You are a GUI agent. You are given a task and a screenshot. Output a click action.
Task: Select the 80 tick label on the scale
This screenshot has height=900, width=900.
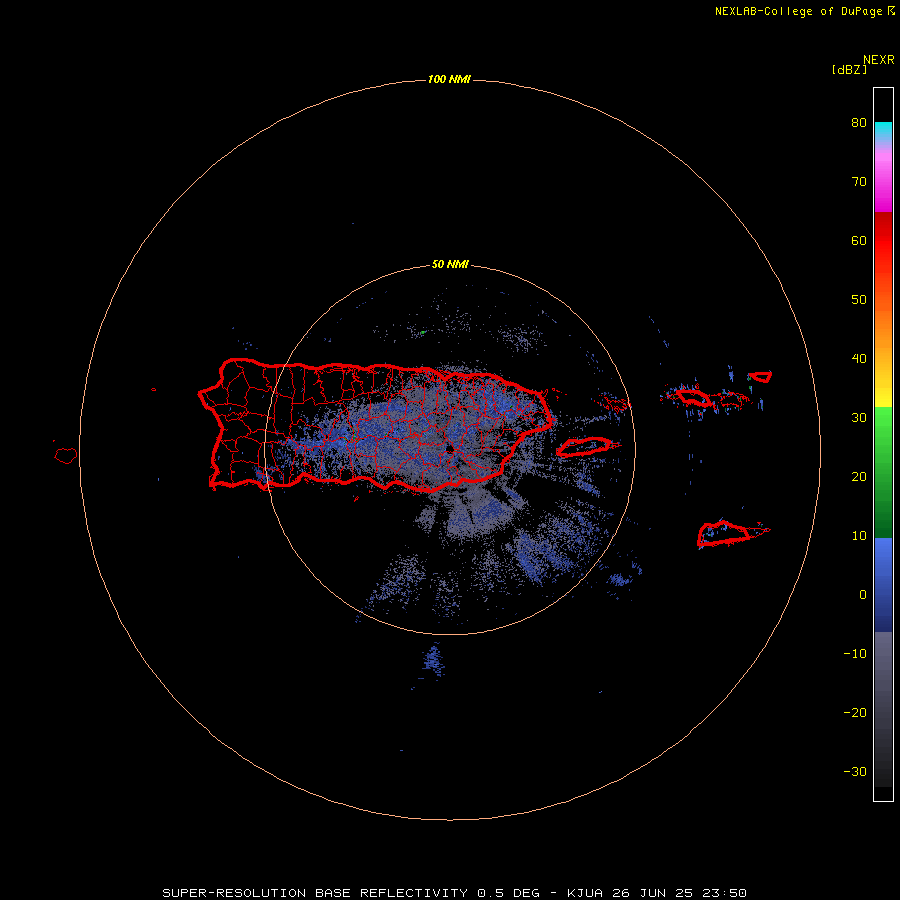tap(859, 123)
